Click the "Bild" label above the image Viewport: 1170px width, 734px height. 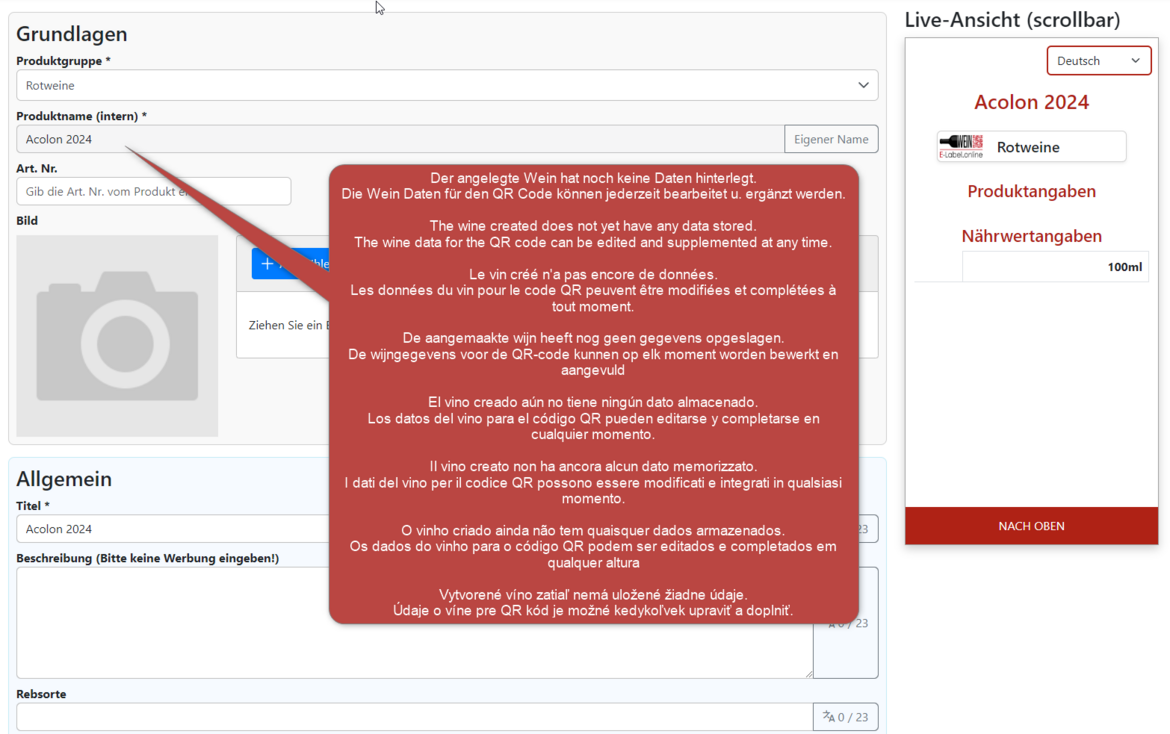[27, 221]
